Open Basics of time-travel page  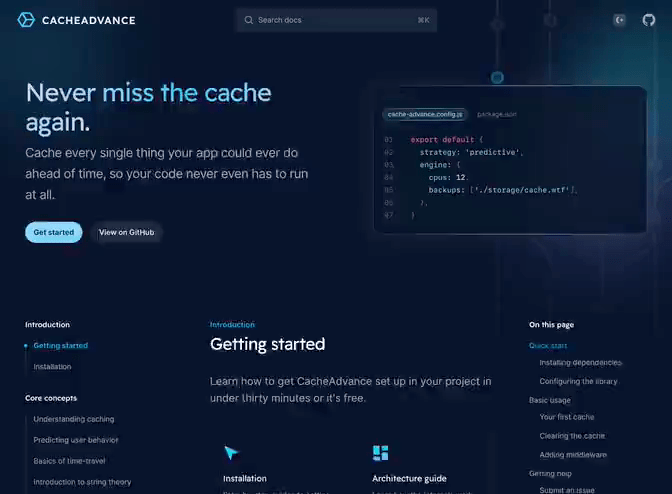69,461
